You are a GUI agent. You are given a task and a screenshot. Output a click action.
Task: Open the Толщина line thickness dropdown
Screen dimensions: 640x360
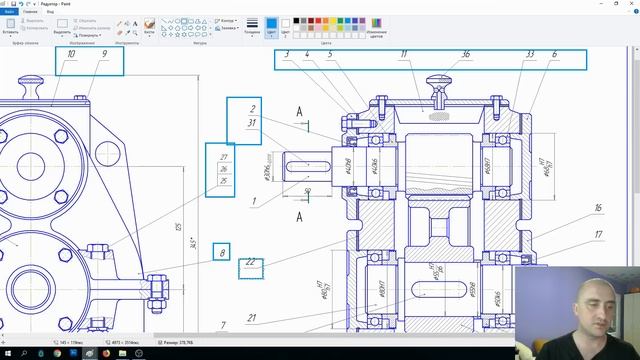(x=252, y=28)
